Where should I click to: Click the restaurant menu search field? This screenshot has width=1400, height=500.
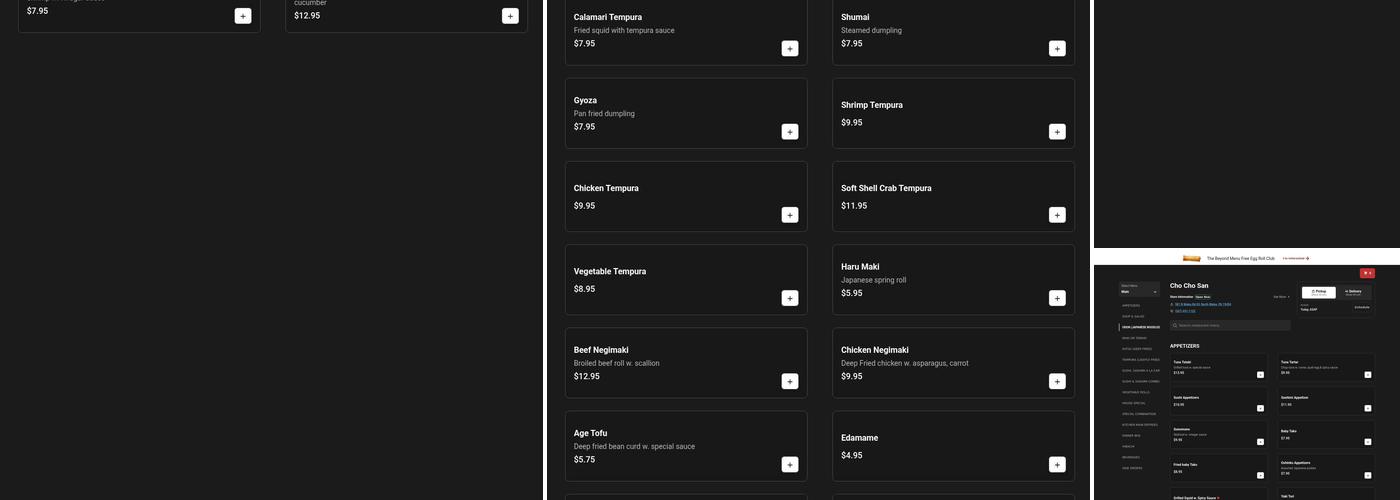click(1230, 325)
